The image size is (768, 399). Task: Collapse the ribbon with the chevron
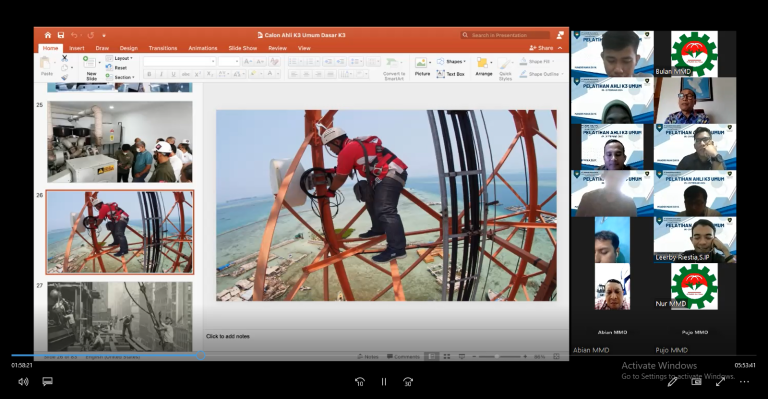coord(560,48)
